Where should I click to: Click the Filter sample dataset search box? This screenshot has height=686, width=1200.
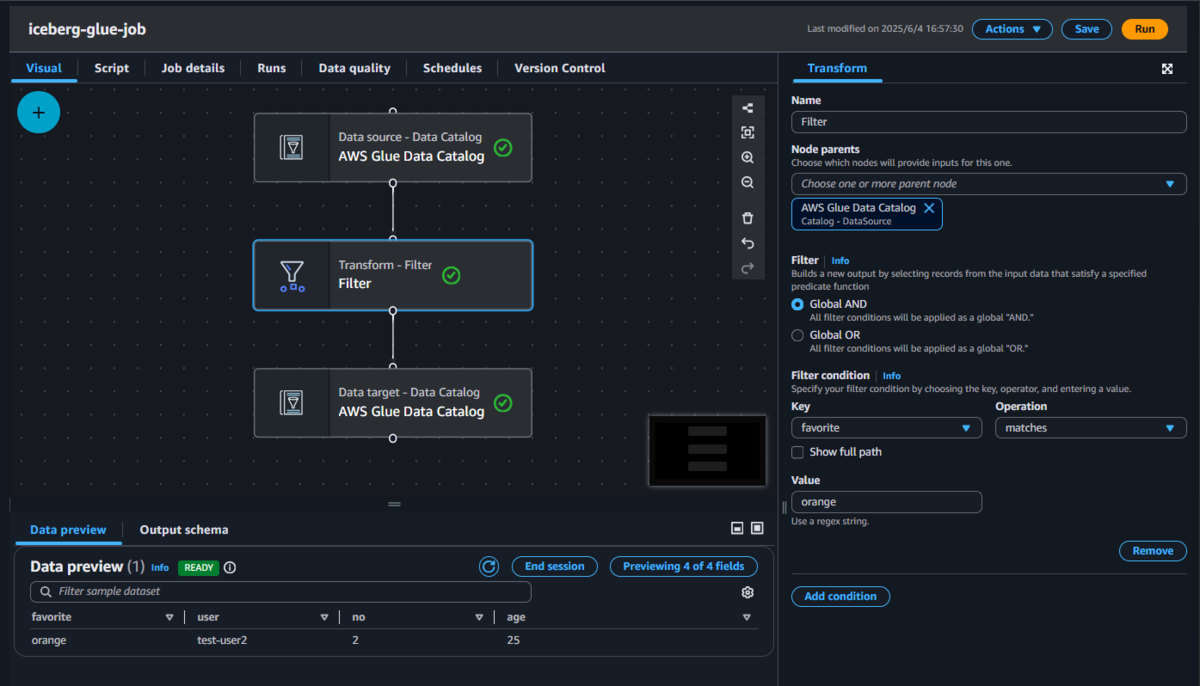tap(280, 592)
